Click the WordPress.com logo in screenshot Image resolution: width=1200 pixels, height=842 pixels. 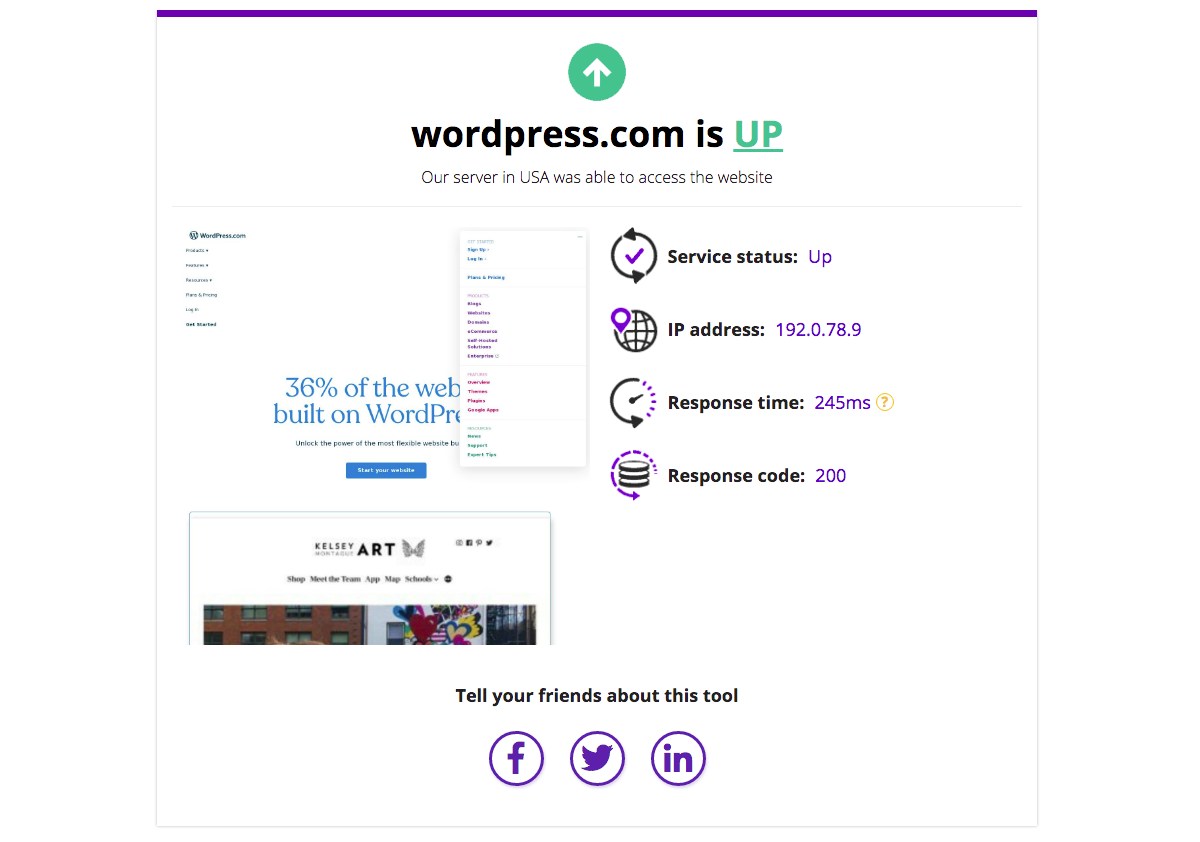pos(217,235)
